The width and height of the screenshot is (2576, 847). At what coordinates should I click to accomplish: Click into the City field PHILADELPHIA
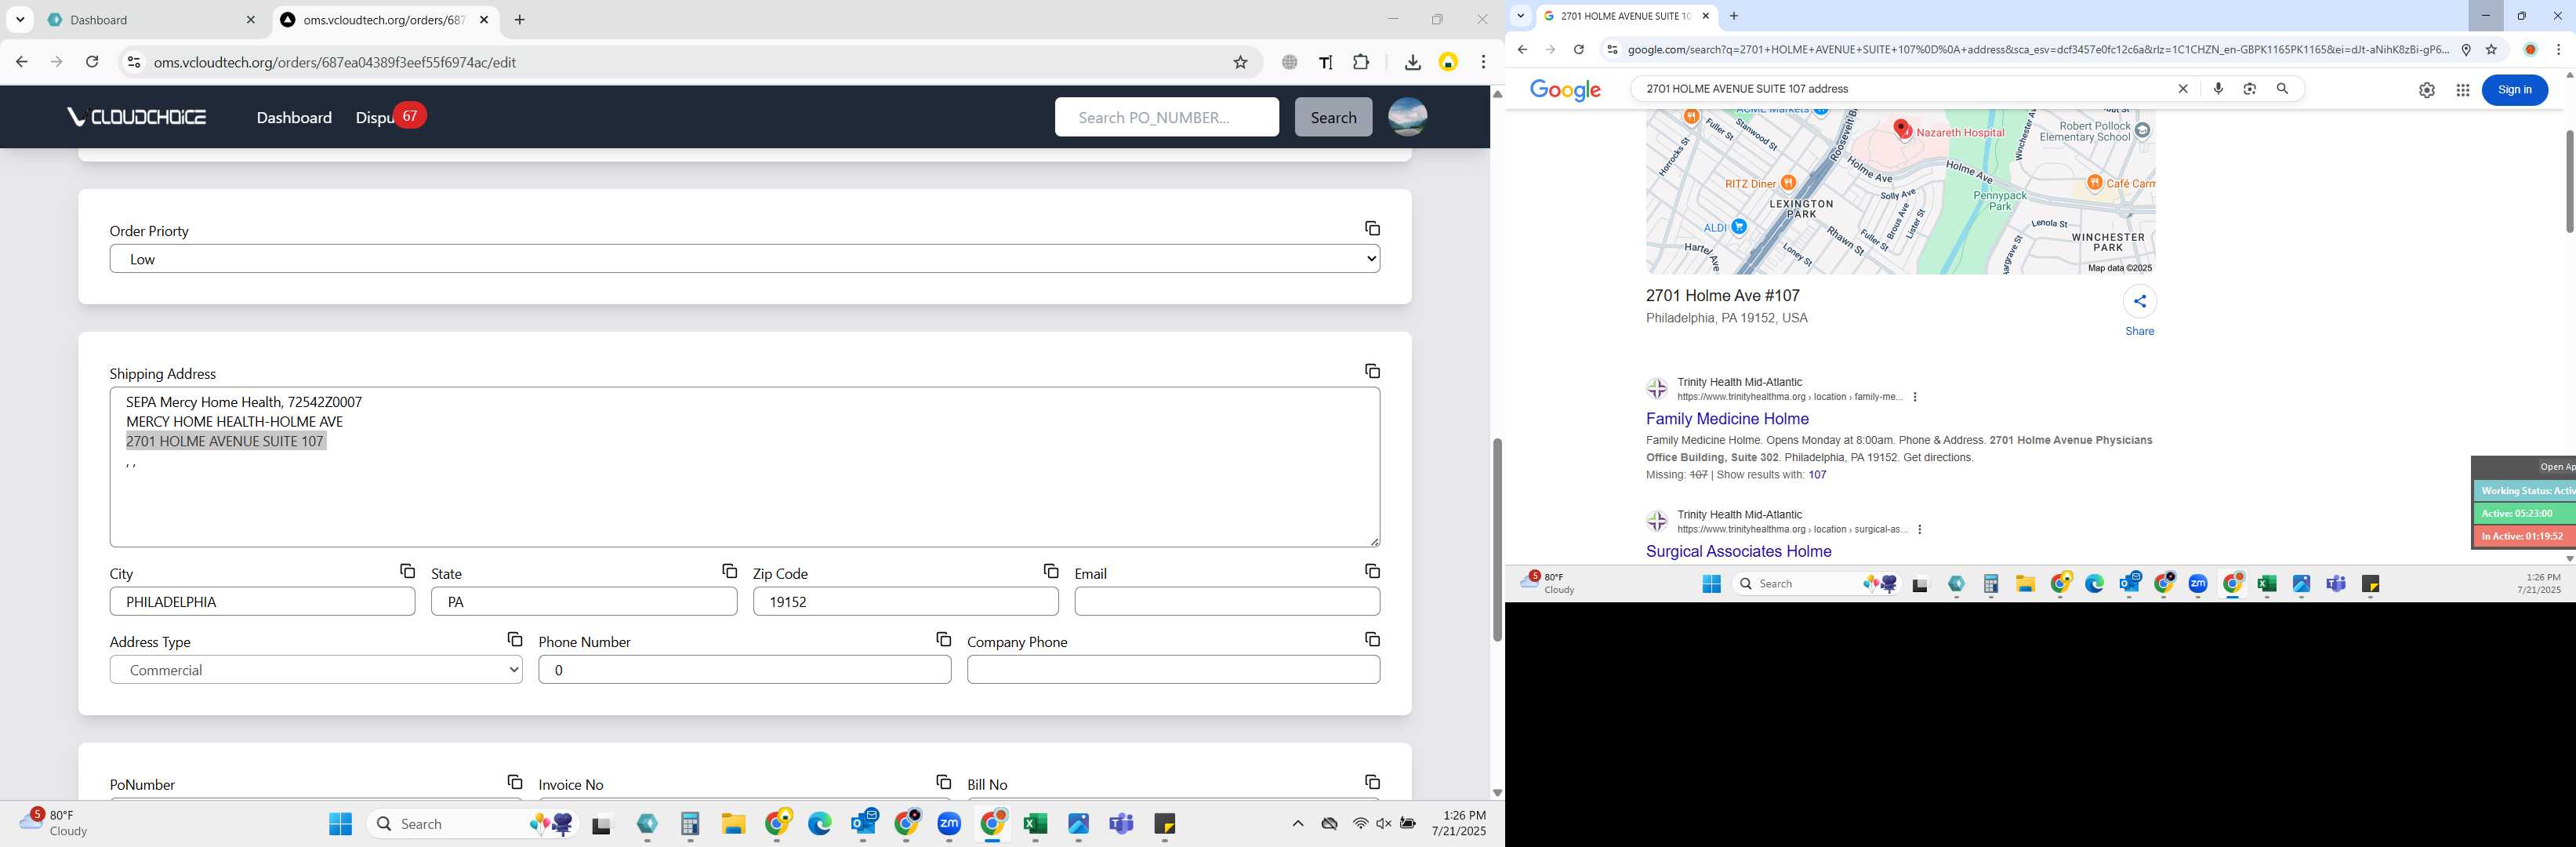(x=262, y=602)
